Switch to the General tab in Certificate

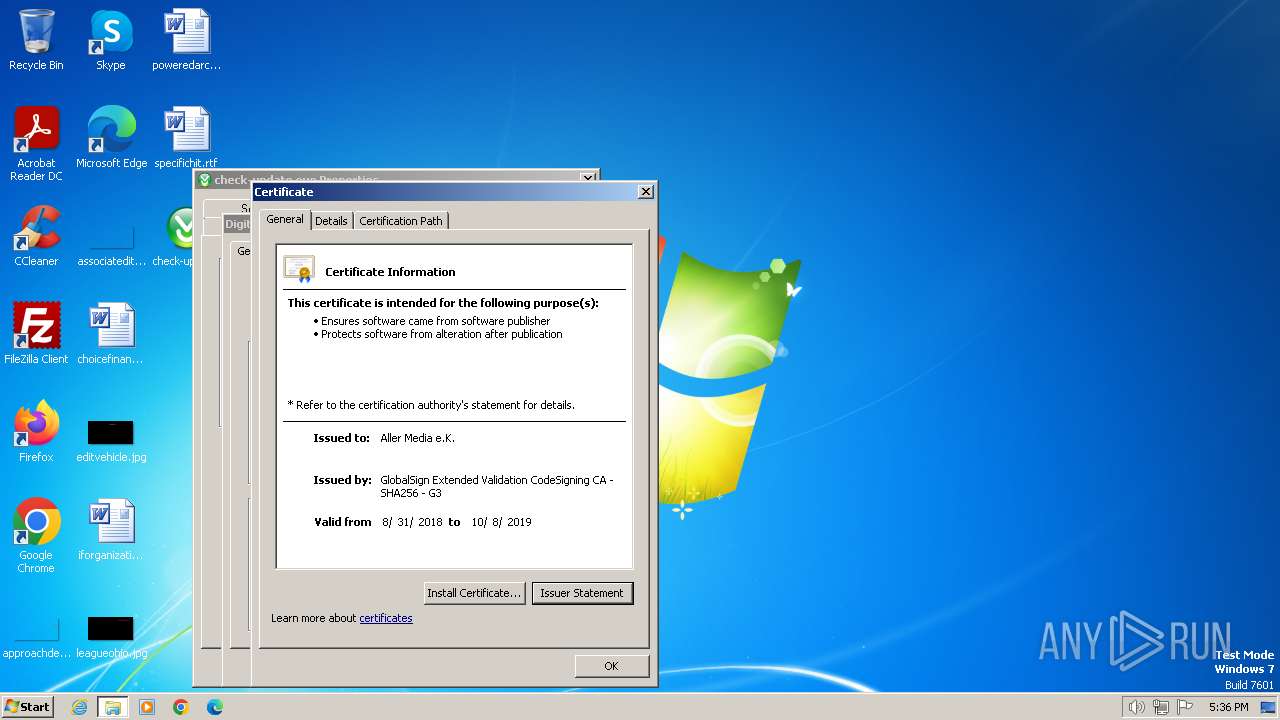point(285,219)
